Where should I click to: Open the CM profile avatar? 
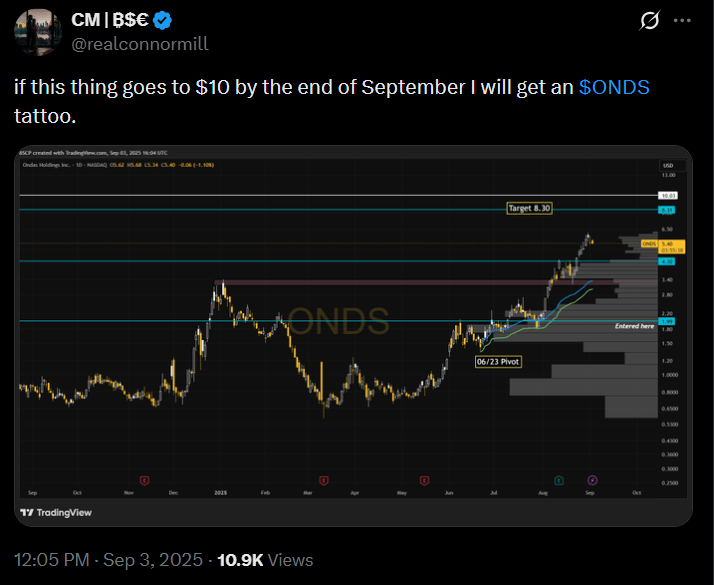38,32
